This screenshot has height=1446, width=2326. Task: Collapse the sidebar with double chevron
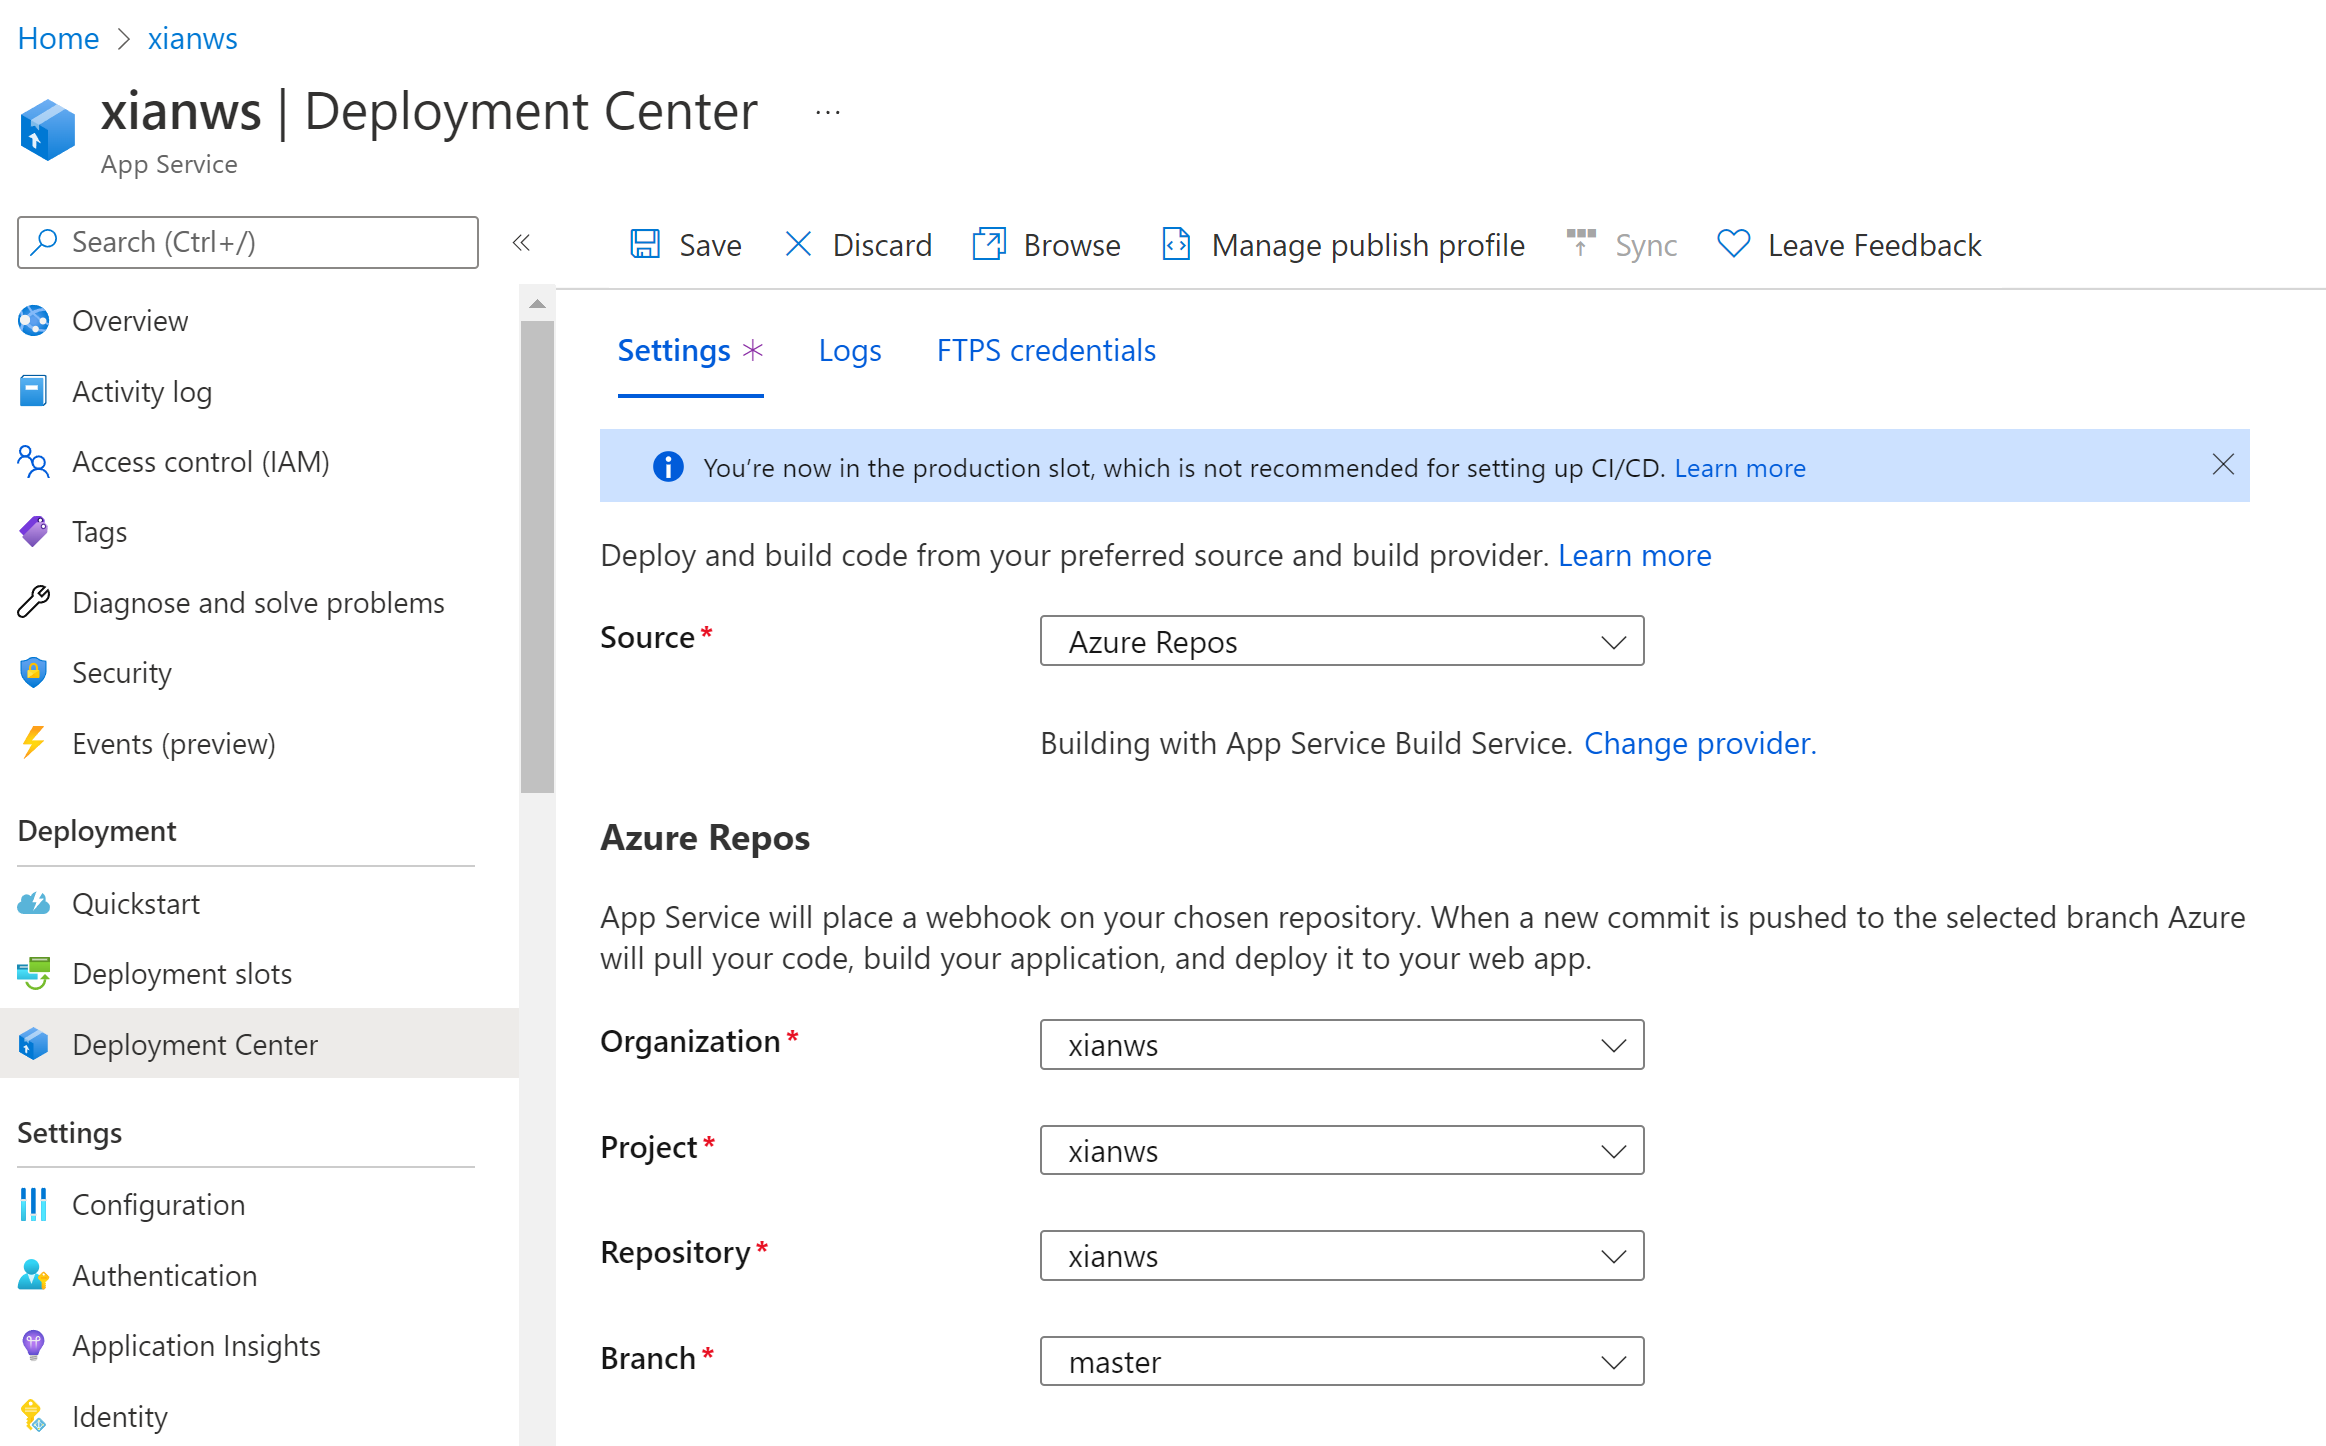(x=521, y=243)
